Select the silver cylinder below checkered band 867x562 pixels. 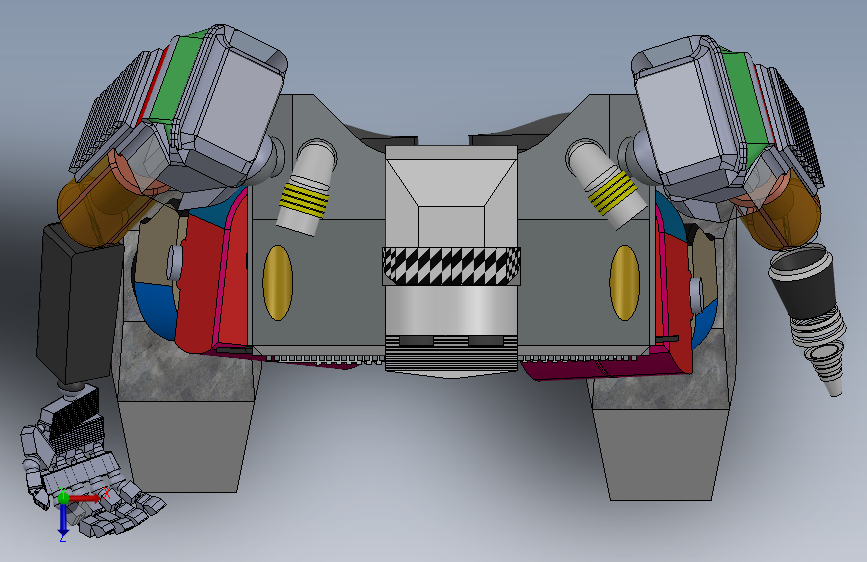click(451, 310)
